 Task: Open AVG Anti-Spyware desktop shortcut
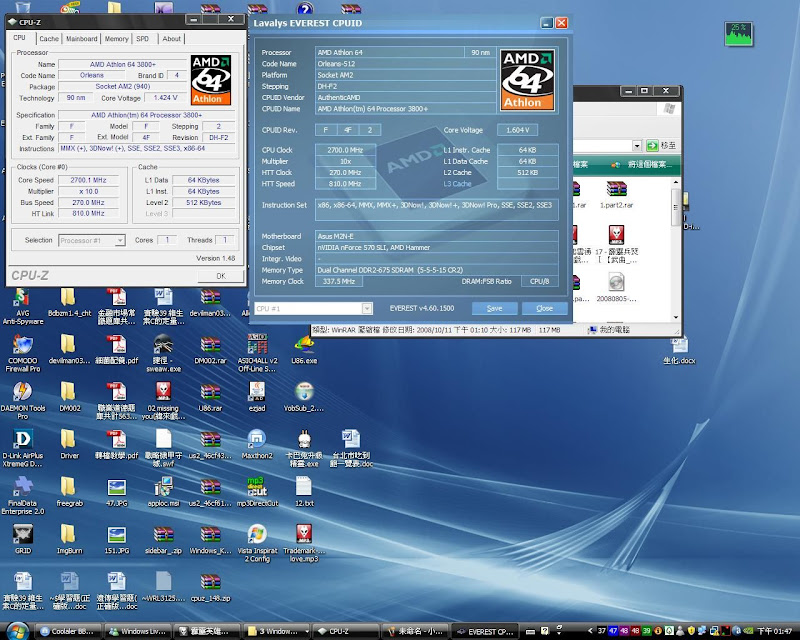(x=22, y=306)
